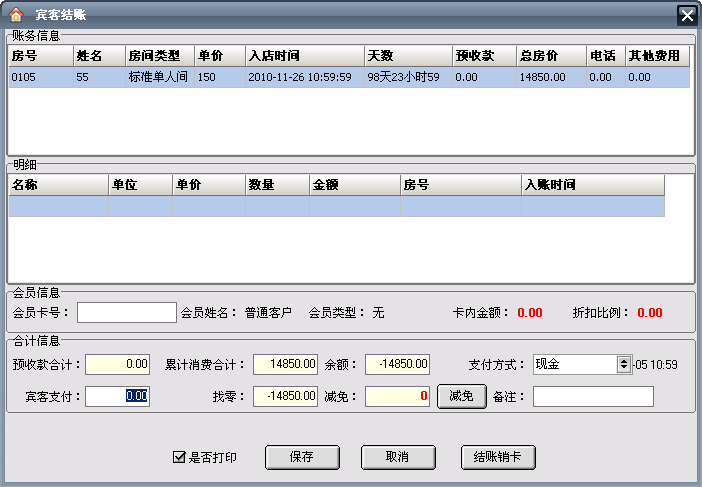Close the 宾客结账 dialog with the X
The image size is (702, 487).
tap(687, 15)
